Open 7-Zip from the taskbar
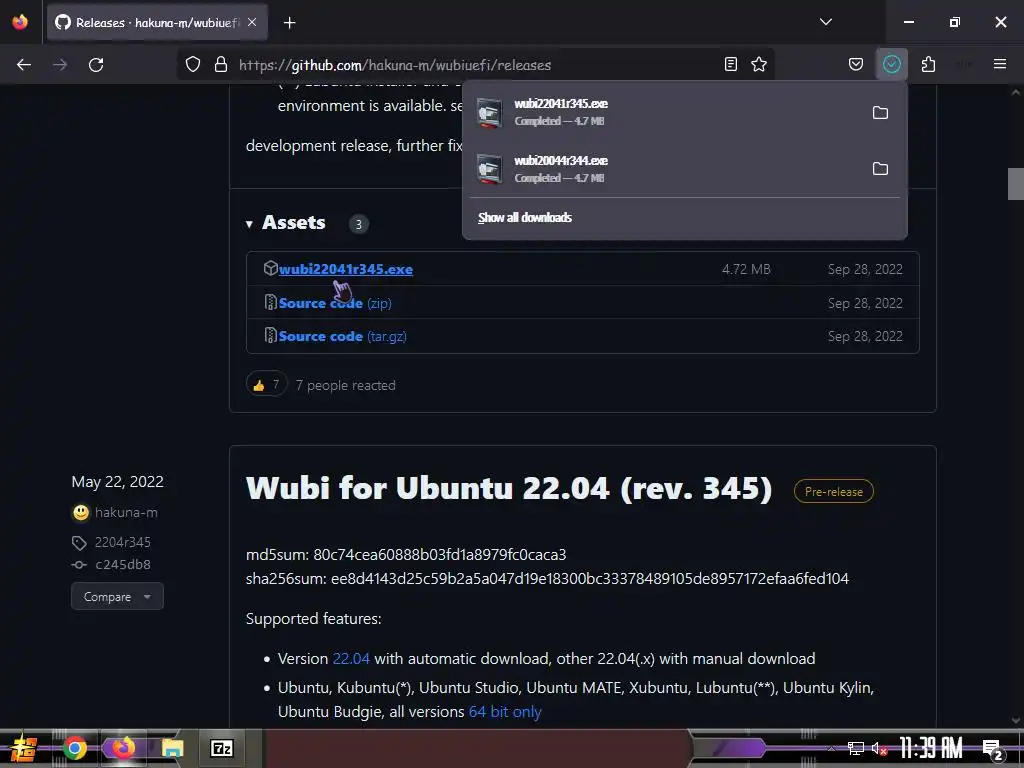This screenshot has width=1024, height=768. [x=221, y=748]
